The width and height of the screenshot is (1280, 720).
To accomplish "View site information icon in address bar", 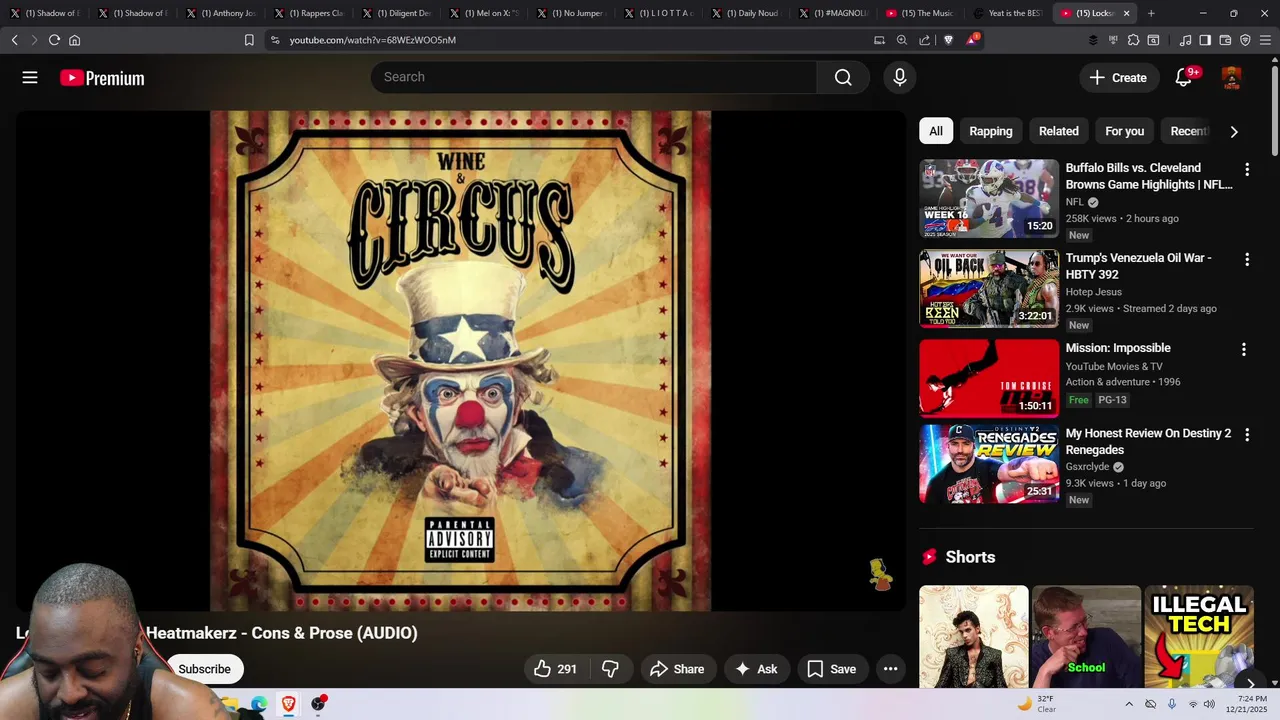I will tap(275, 40).
